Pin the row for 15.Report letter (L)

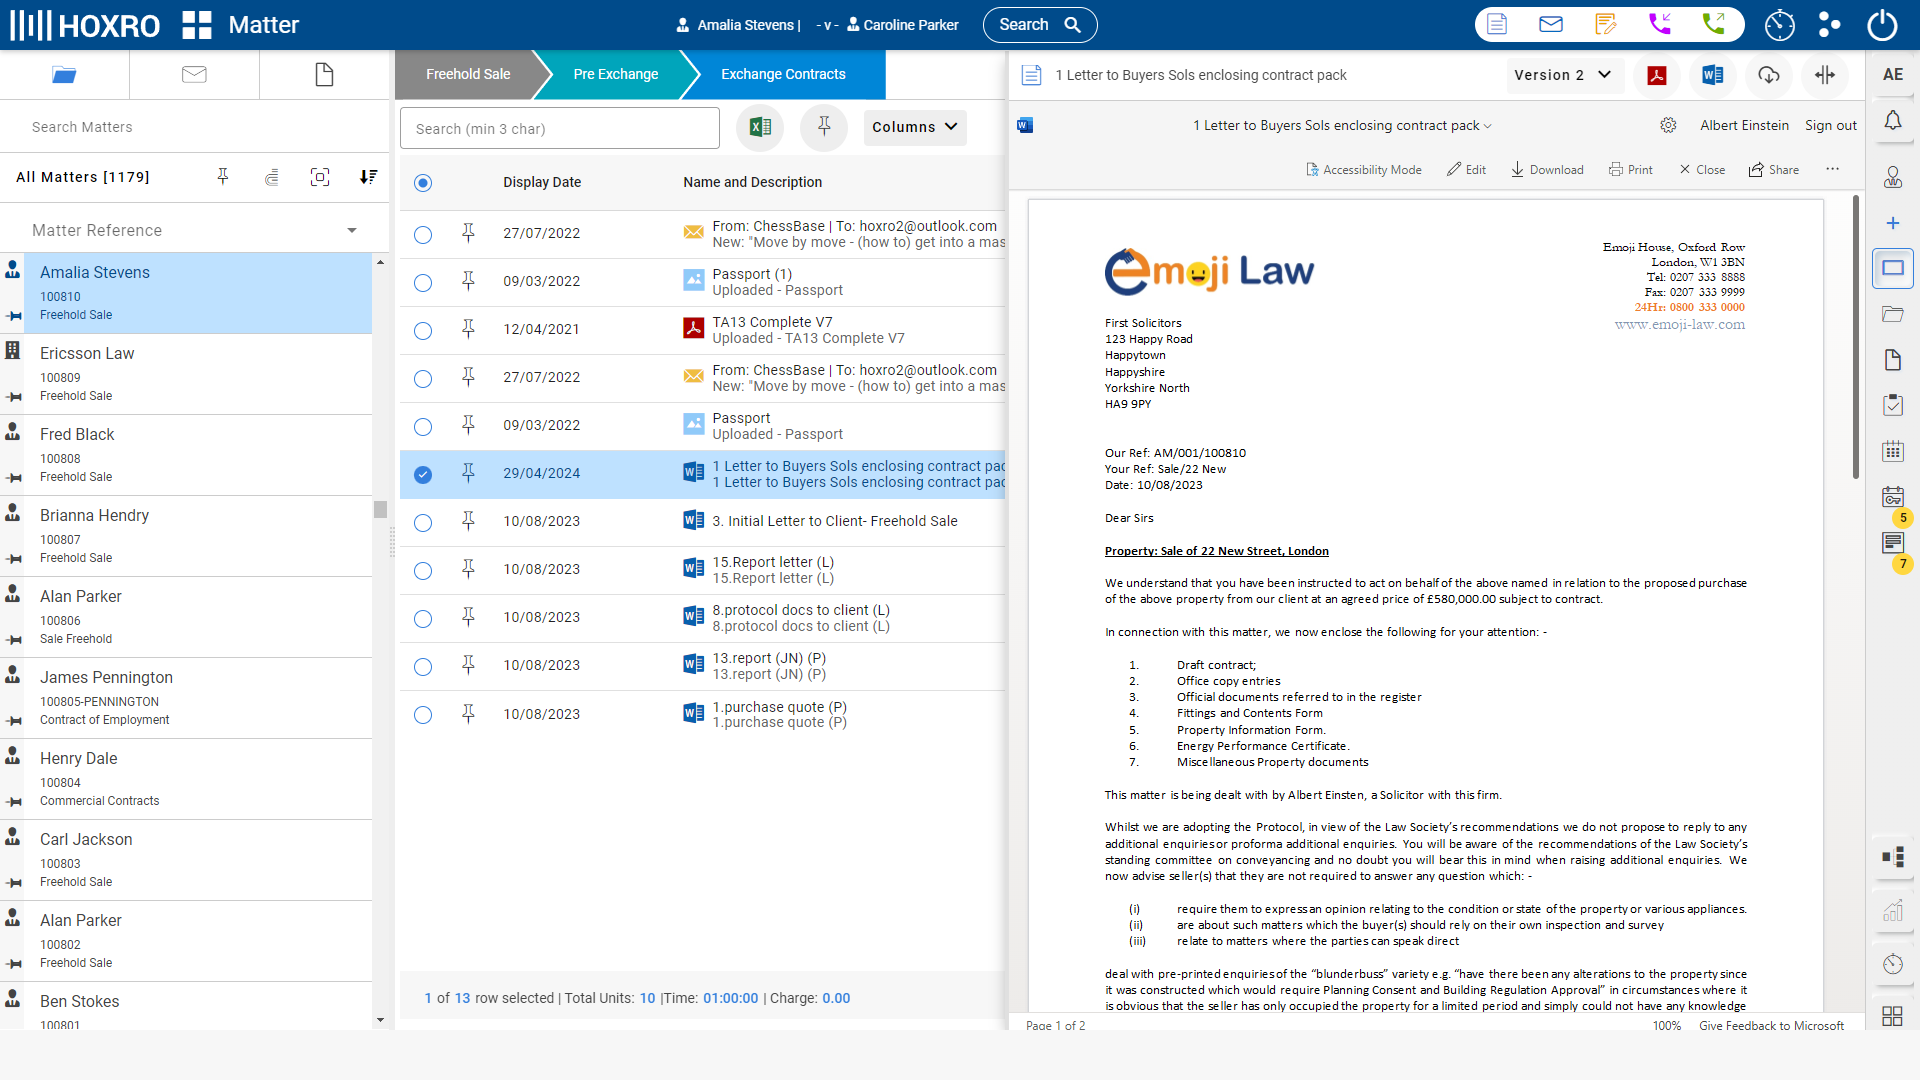(468, 569)
